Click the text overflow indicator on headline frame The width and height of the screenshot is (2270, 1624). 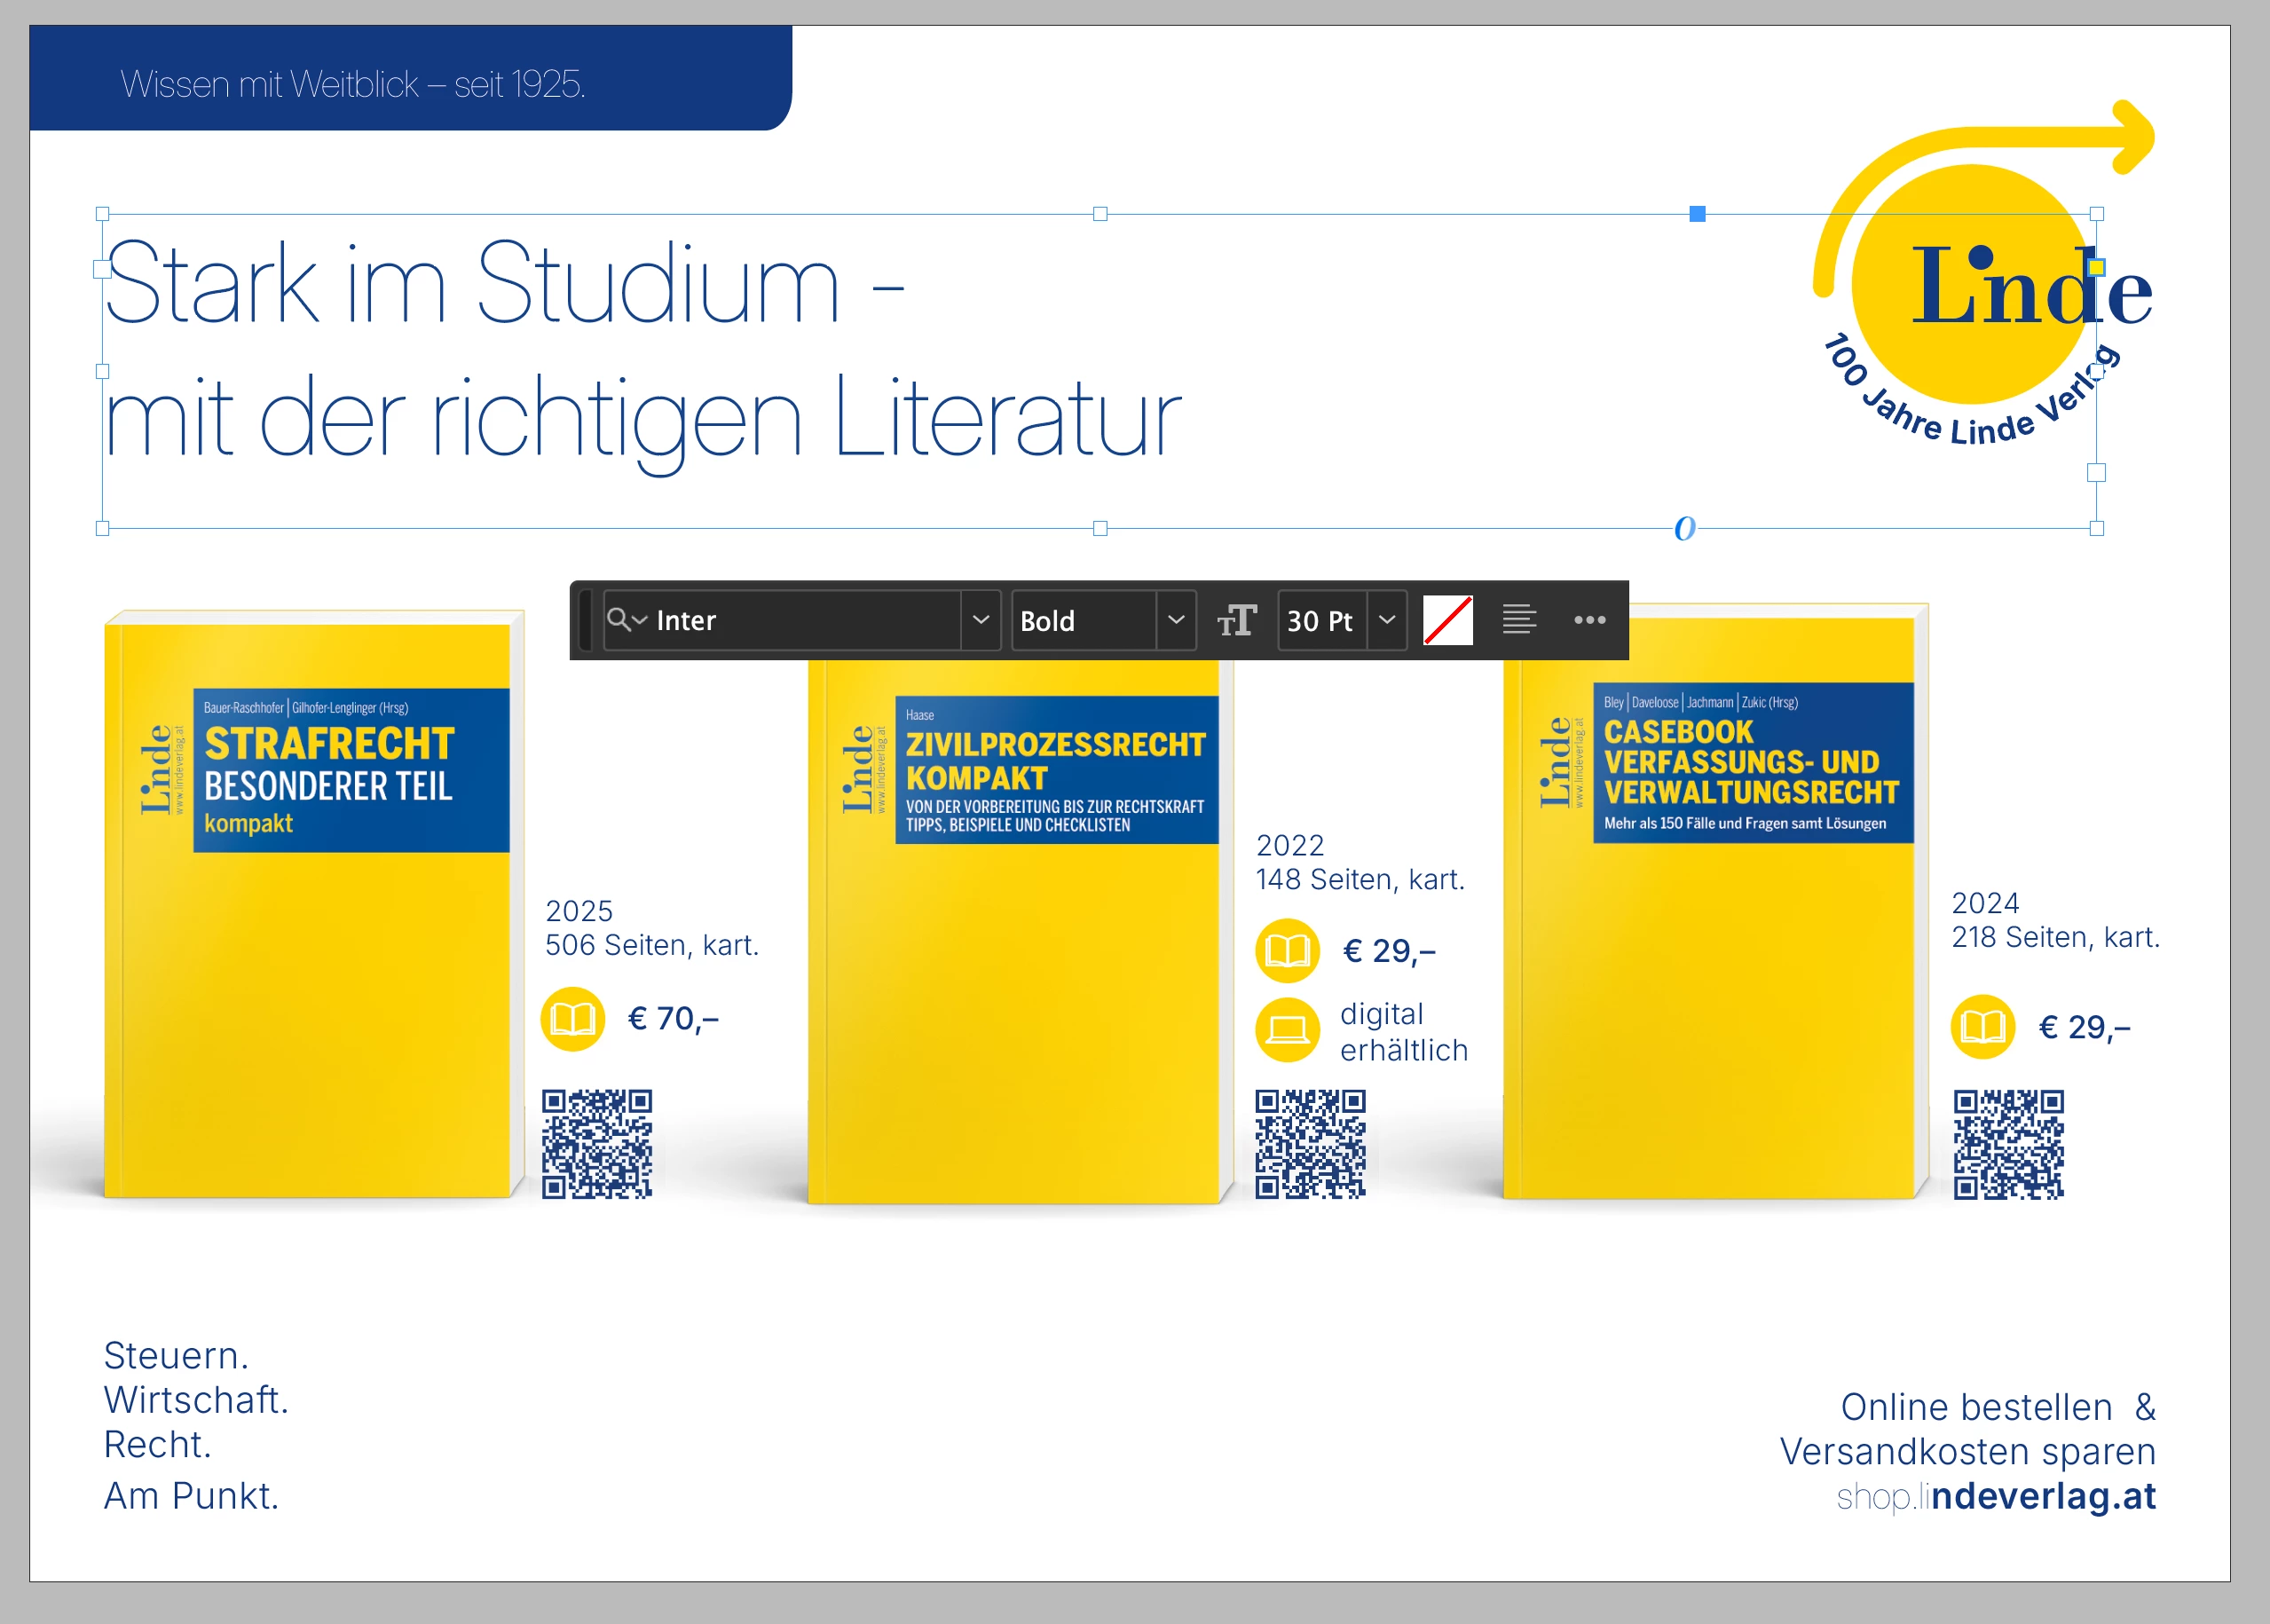click(x=1685, y=528)
